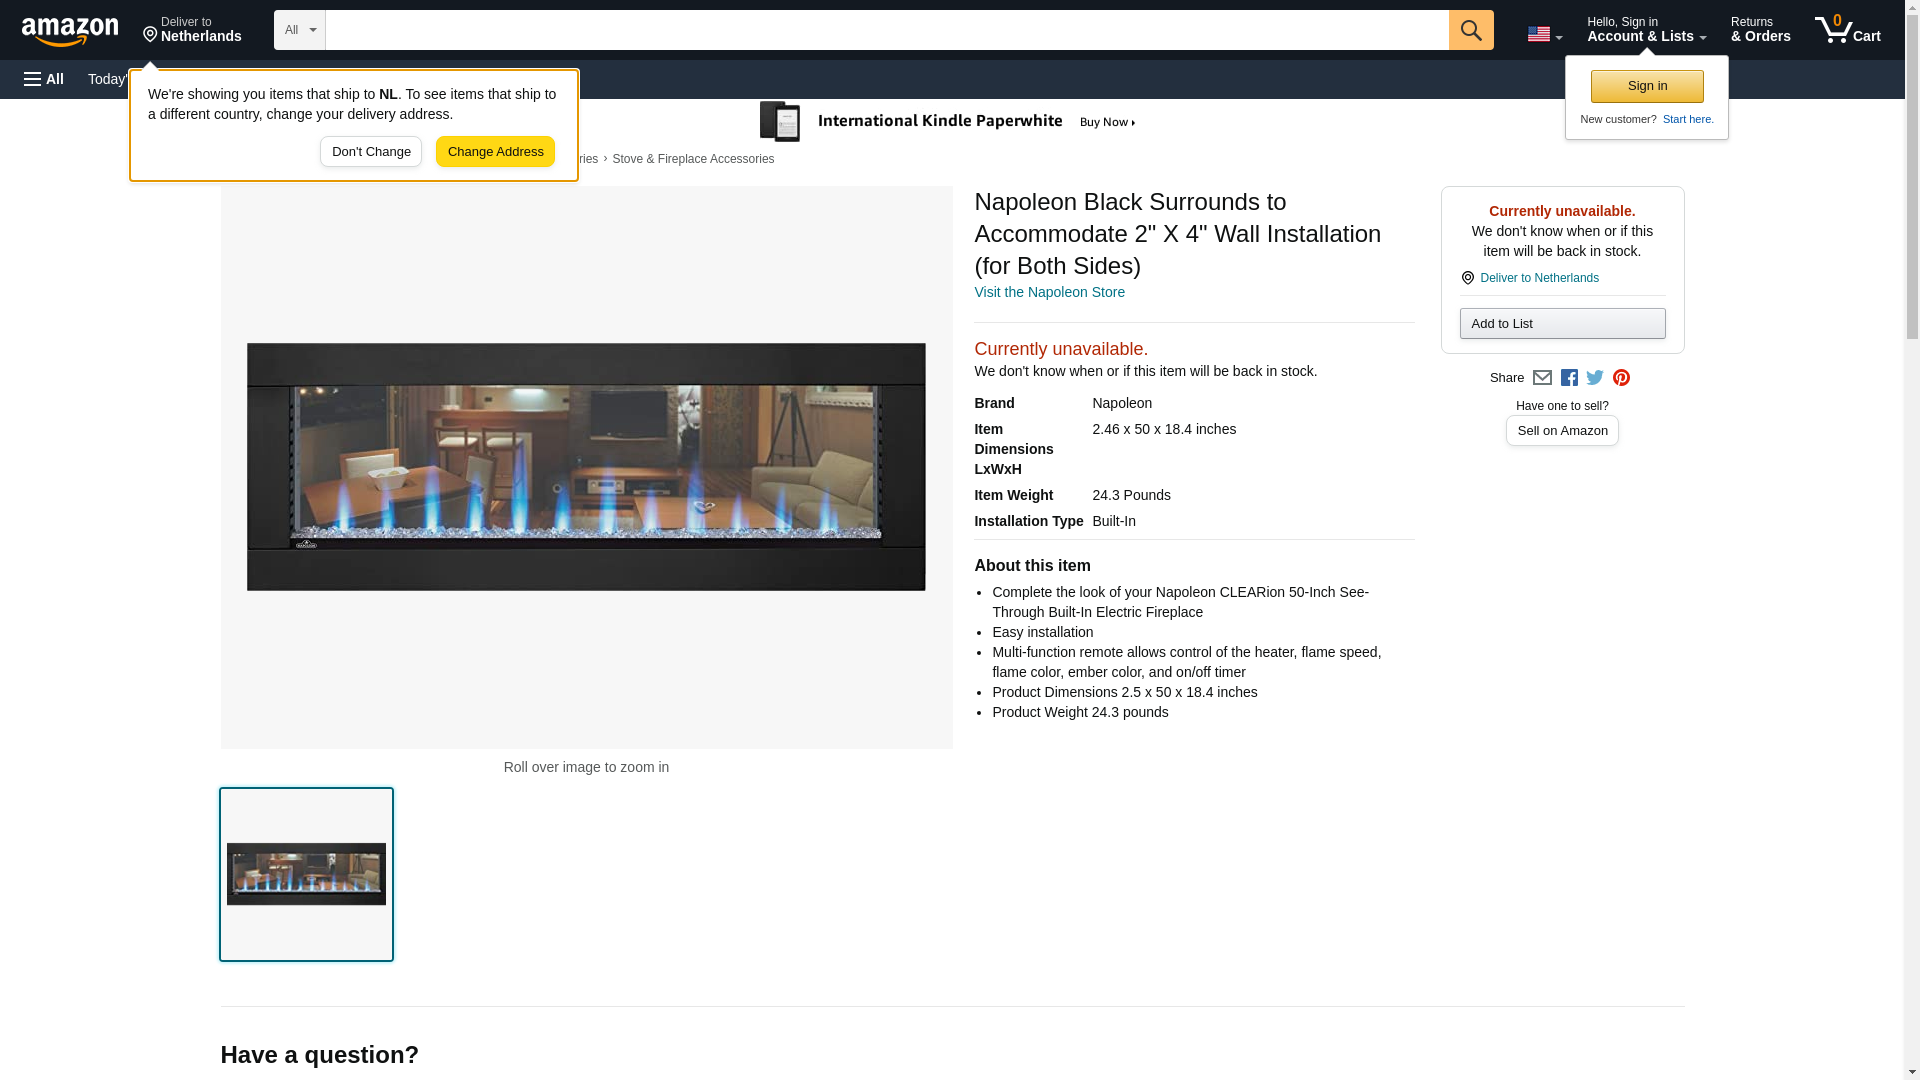Click the Add to List button
Screen dimensions: 1920x1080
click(1562, 323)
